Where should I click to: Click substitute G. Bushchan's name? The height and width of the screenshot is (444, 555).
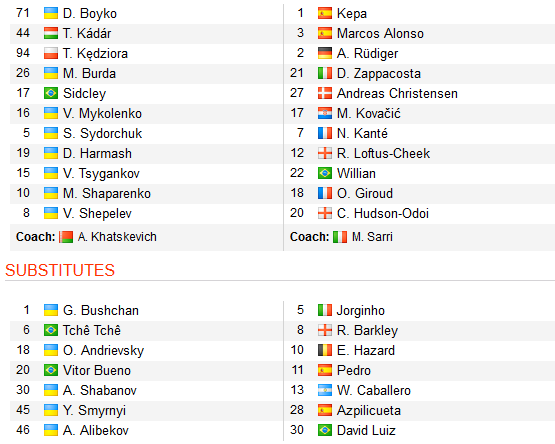tap(101, 311)
